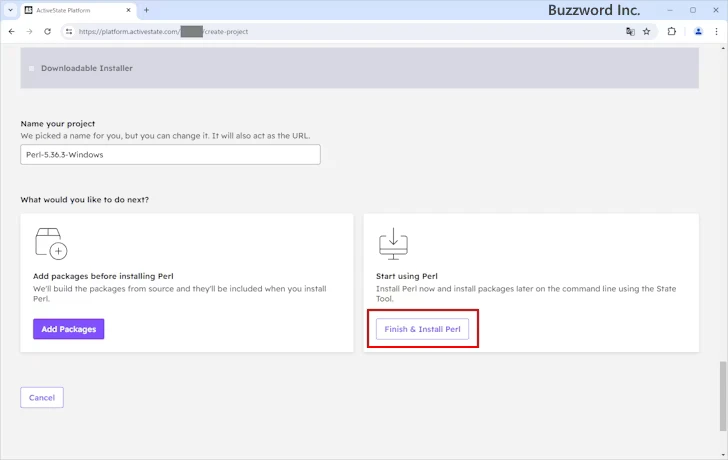
Task: Click the scrollbar down arrow
Action: point(723,455)
